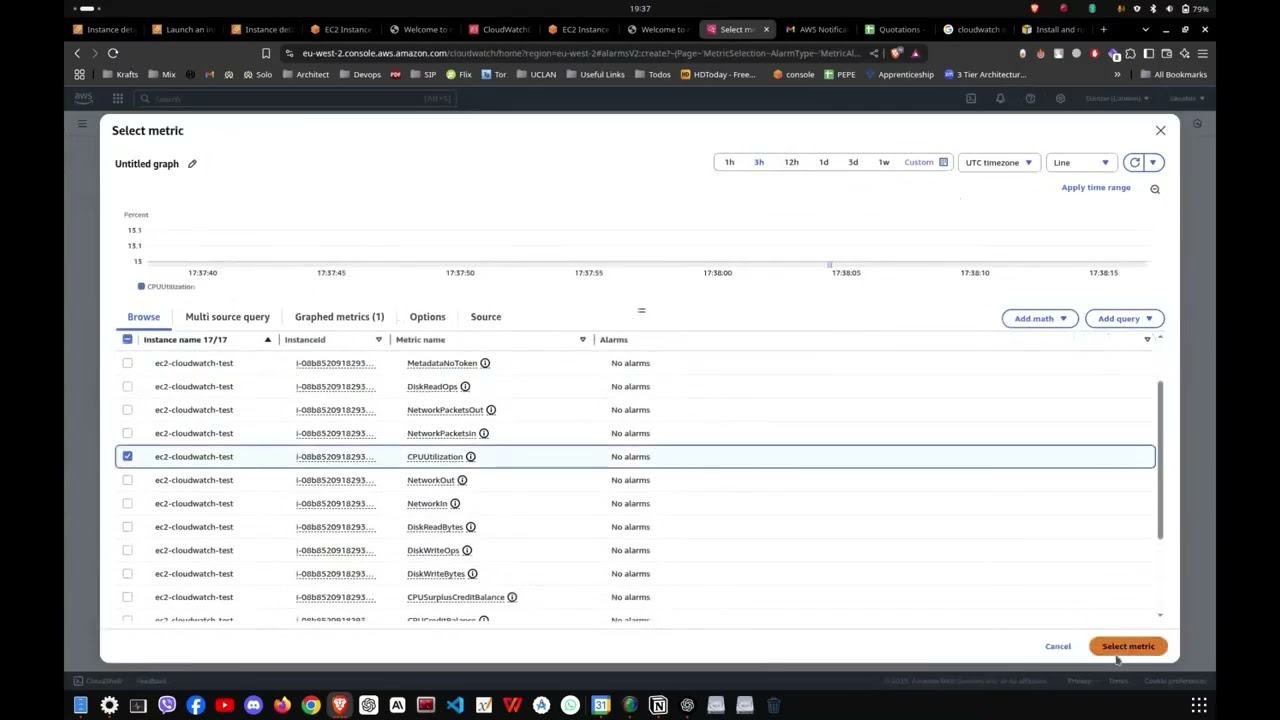Select the 1h time range
Screen dimensions: 1280x720
tap(729, 162)
